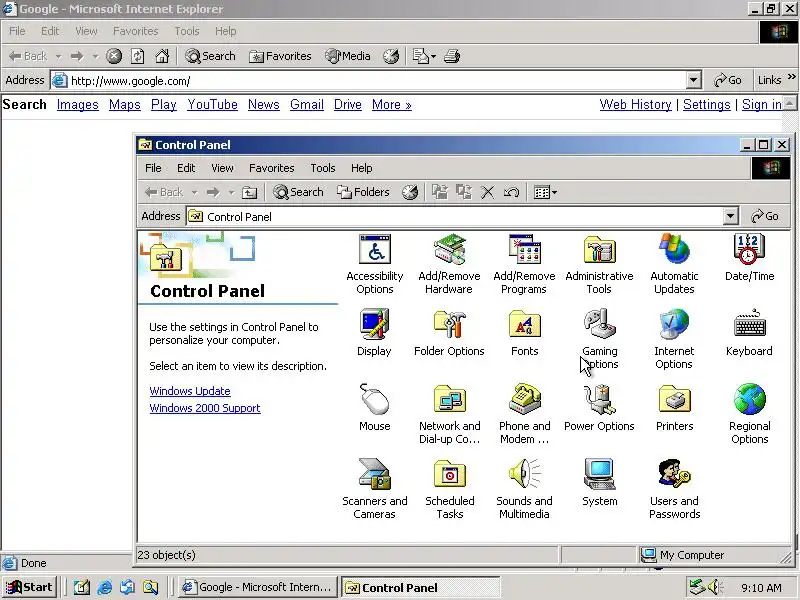Click the Images link on the Google page
This screenshot has height=600, width=800.
(x=78, y=105)
